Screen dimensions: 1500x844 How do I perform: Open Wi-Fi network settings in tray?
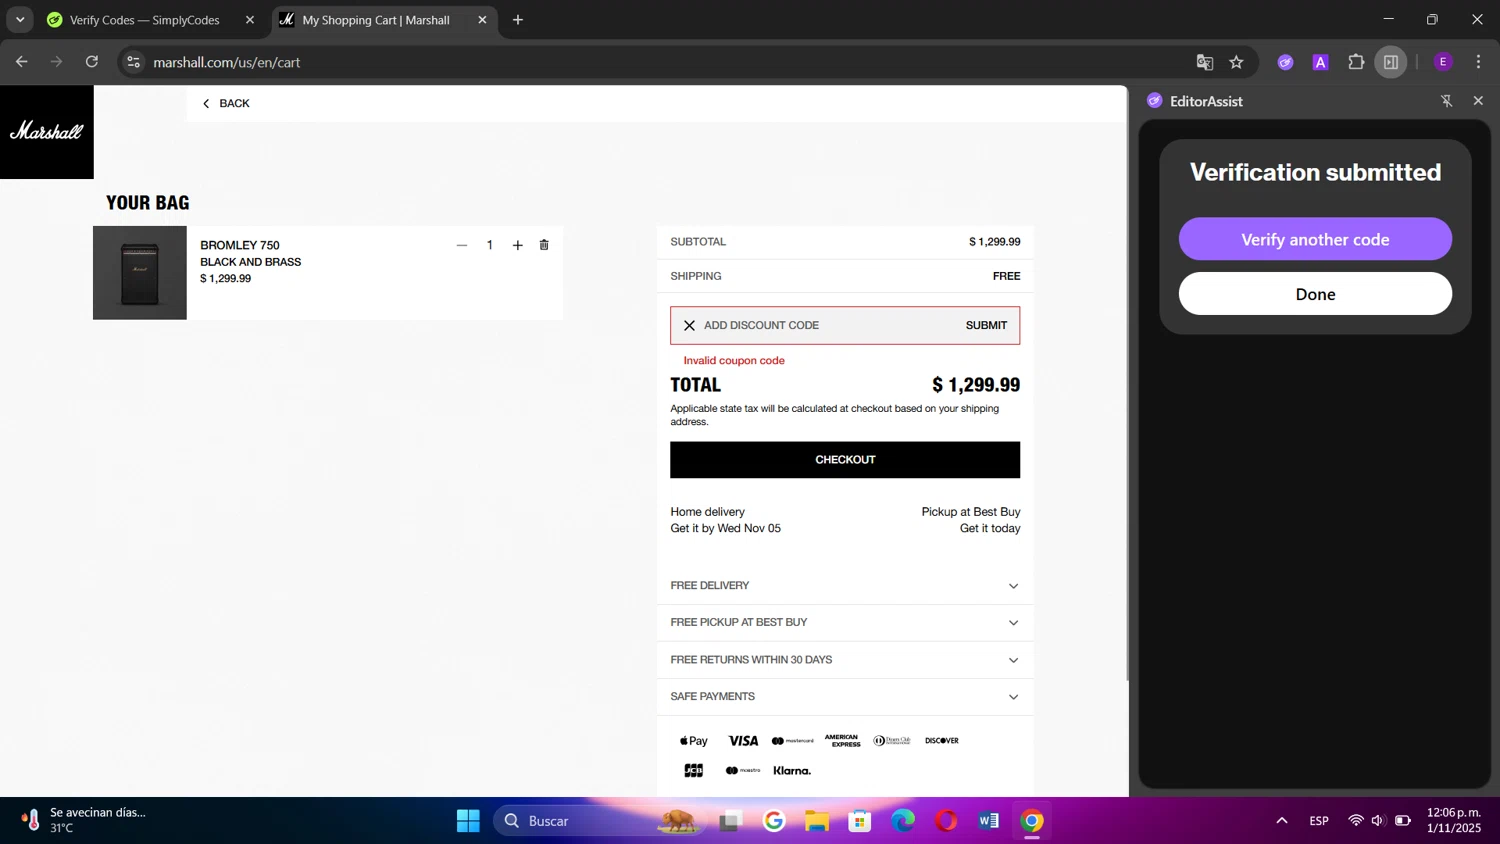pos(1356,821)
